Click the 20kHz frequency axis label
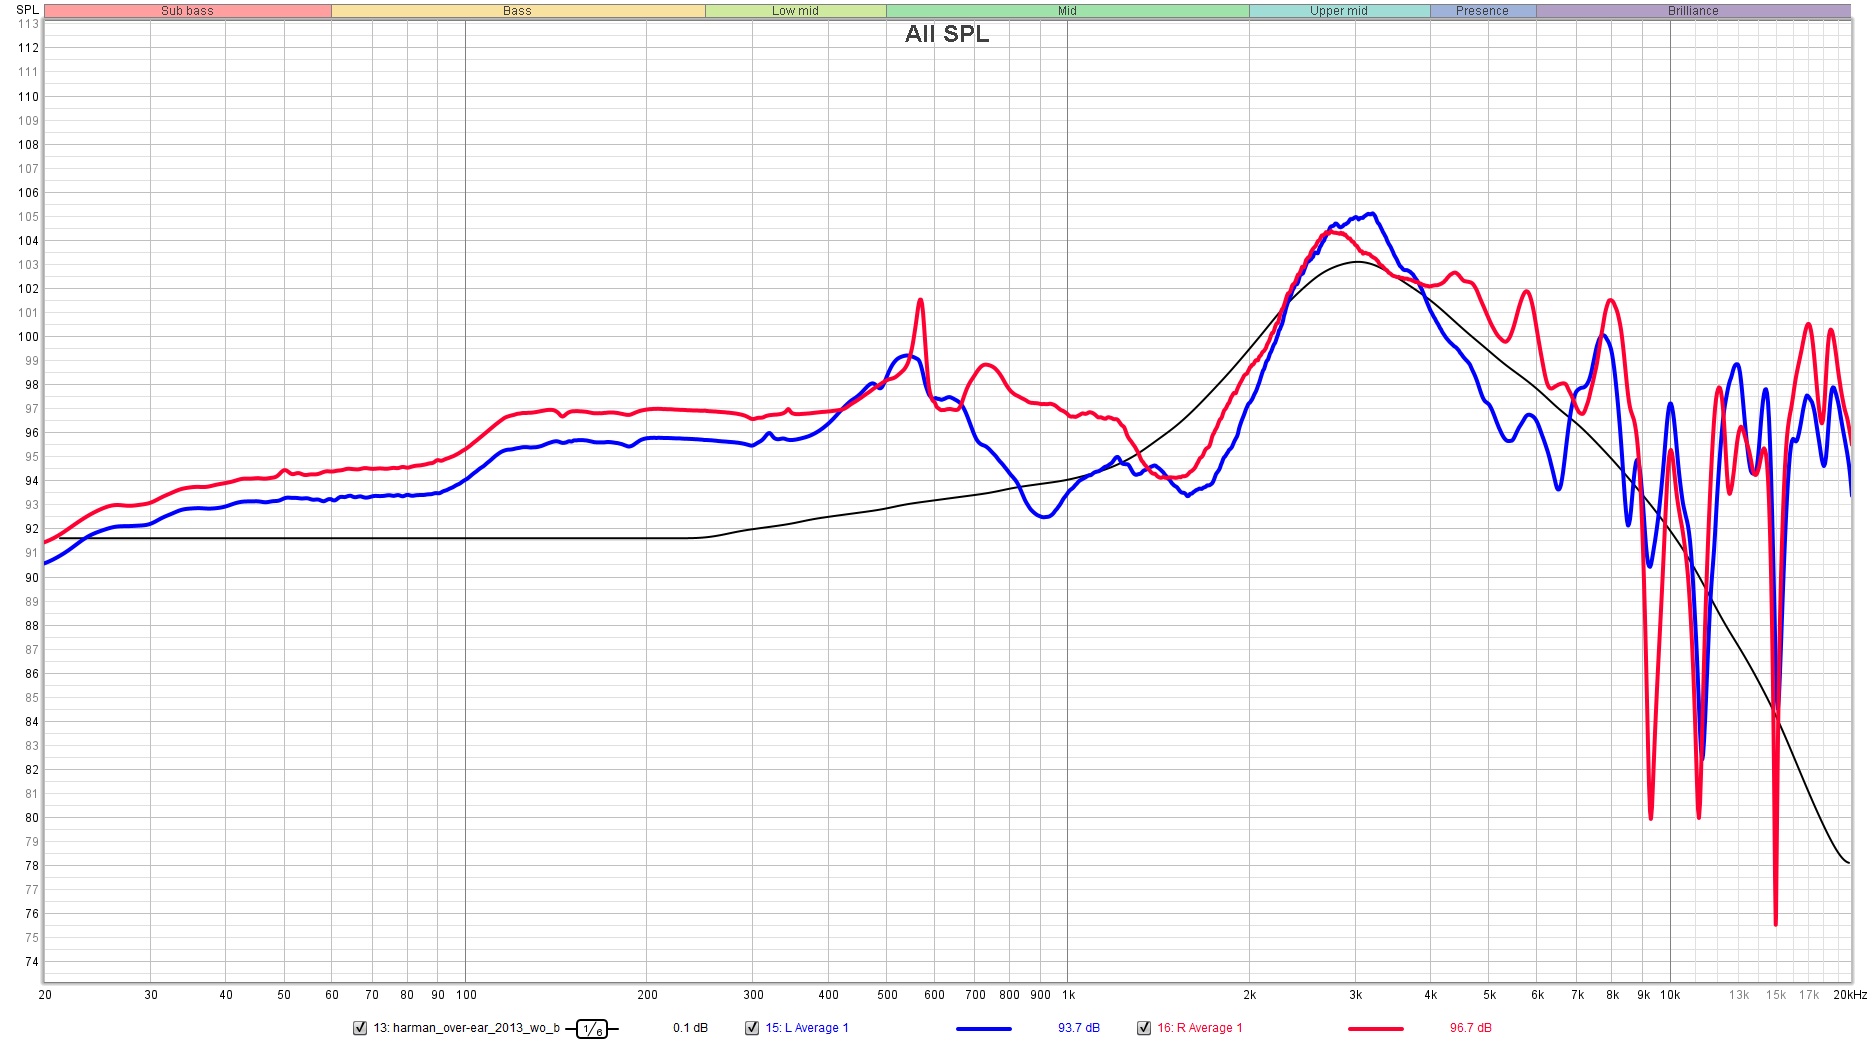Image resolution: width=1873 pixels, height=1044 pixels. (x=1850, y=995)
